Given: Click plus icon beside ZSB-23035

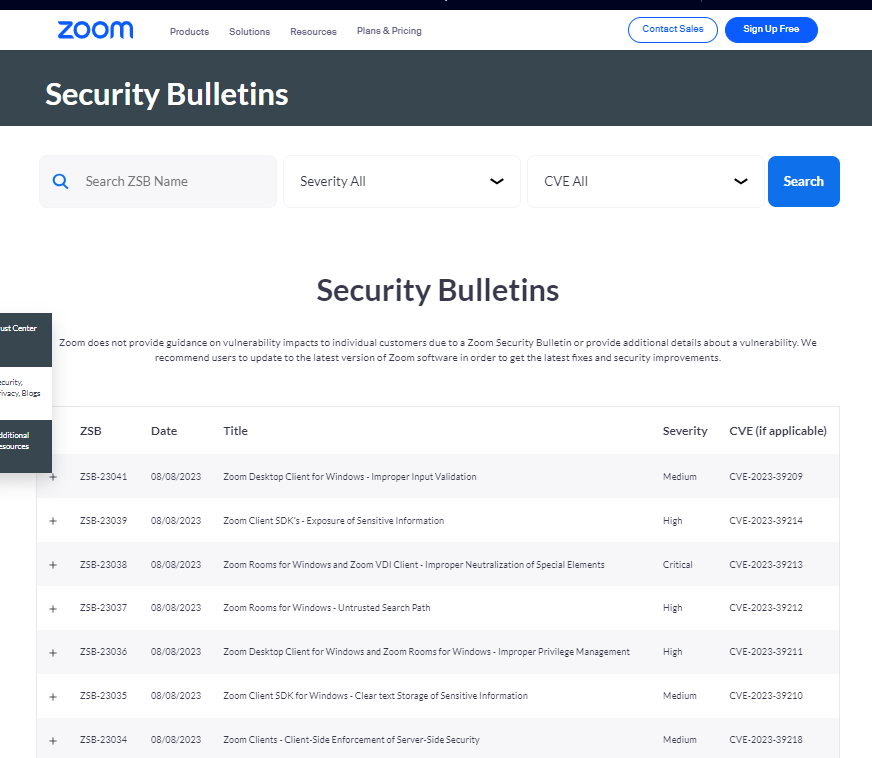Looking at the screenshot, I should [53, 696].
